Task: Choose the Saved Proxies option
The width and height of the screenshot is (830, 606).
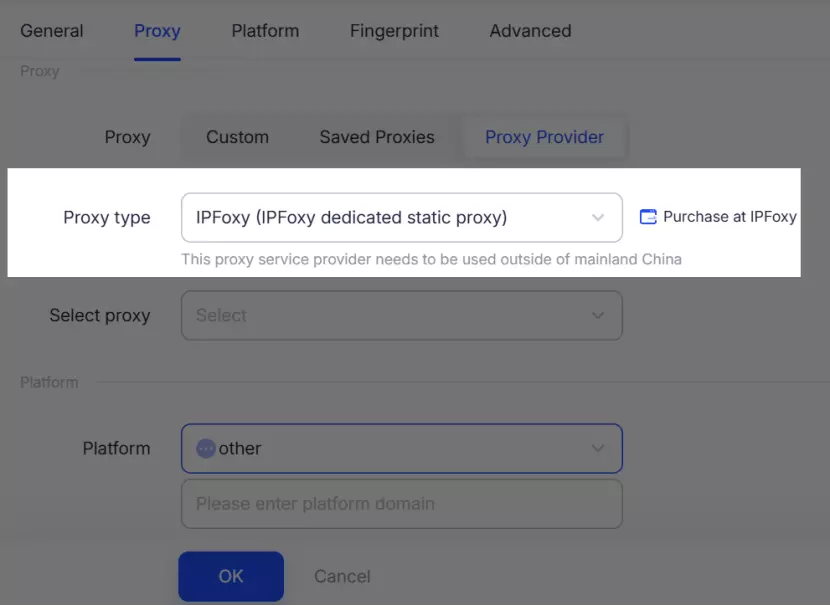Action: point(377,137)
